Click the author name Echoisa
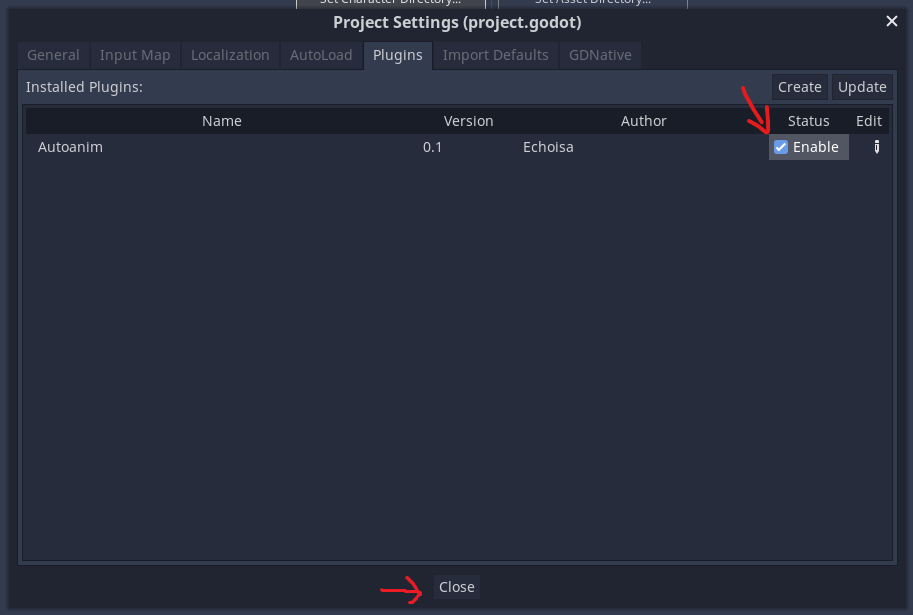 pos(548,147)
